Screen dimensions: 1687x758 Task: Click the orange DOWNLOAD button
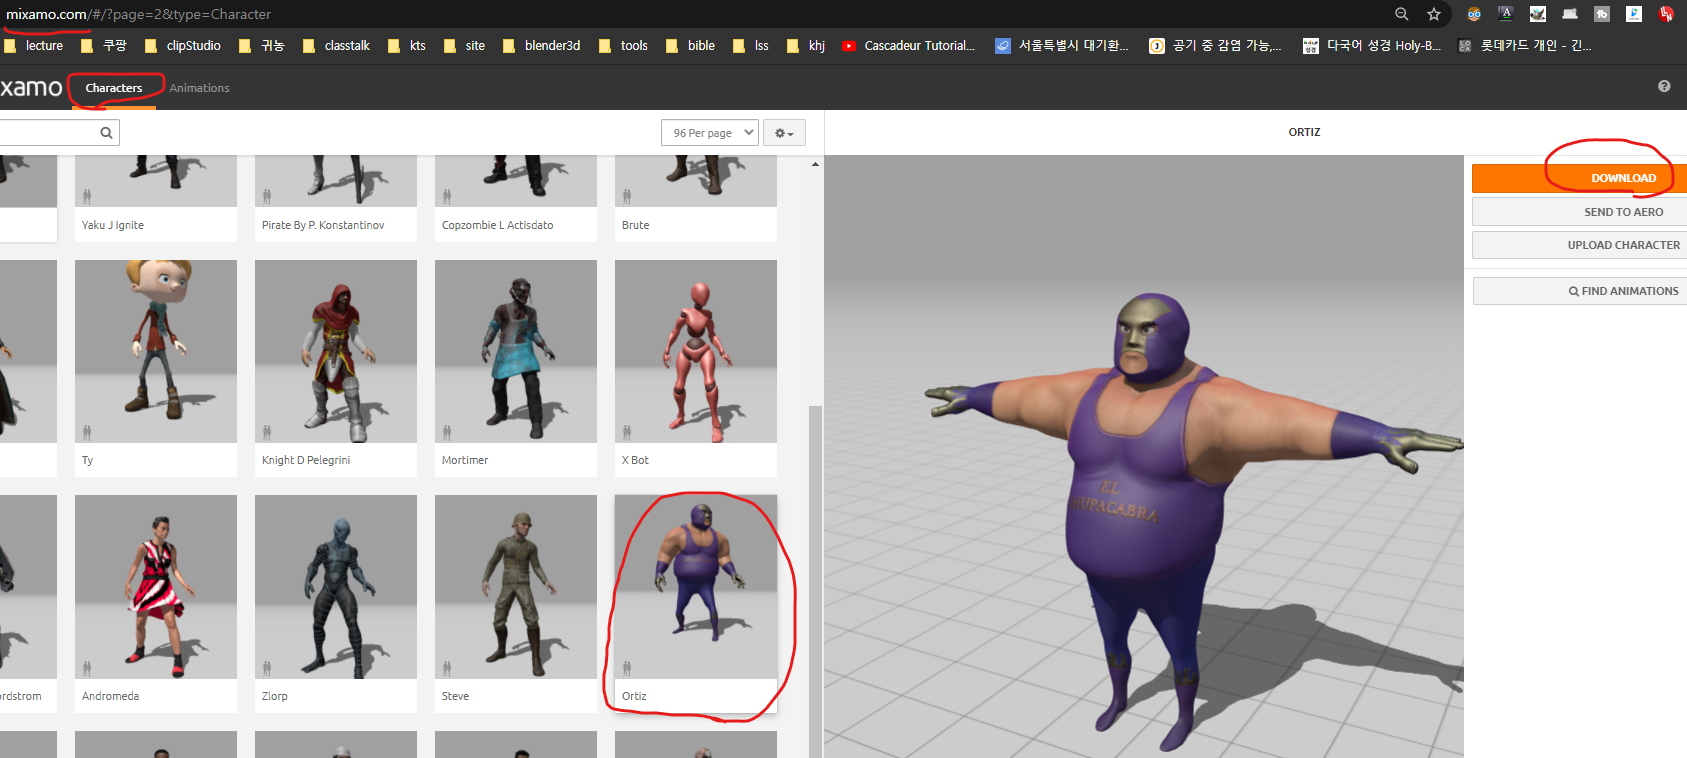1579,178
